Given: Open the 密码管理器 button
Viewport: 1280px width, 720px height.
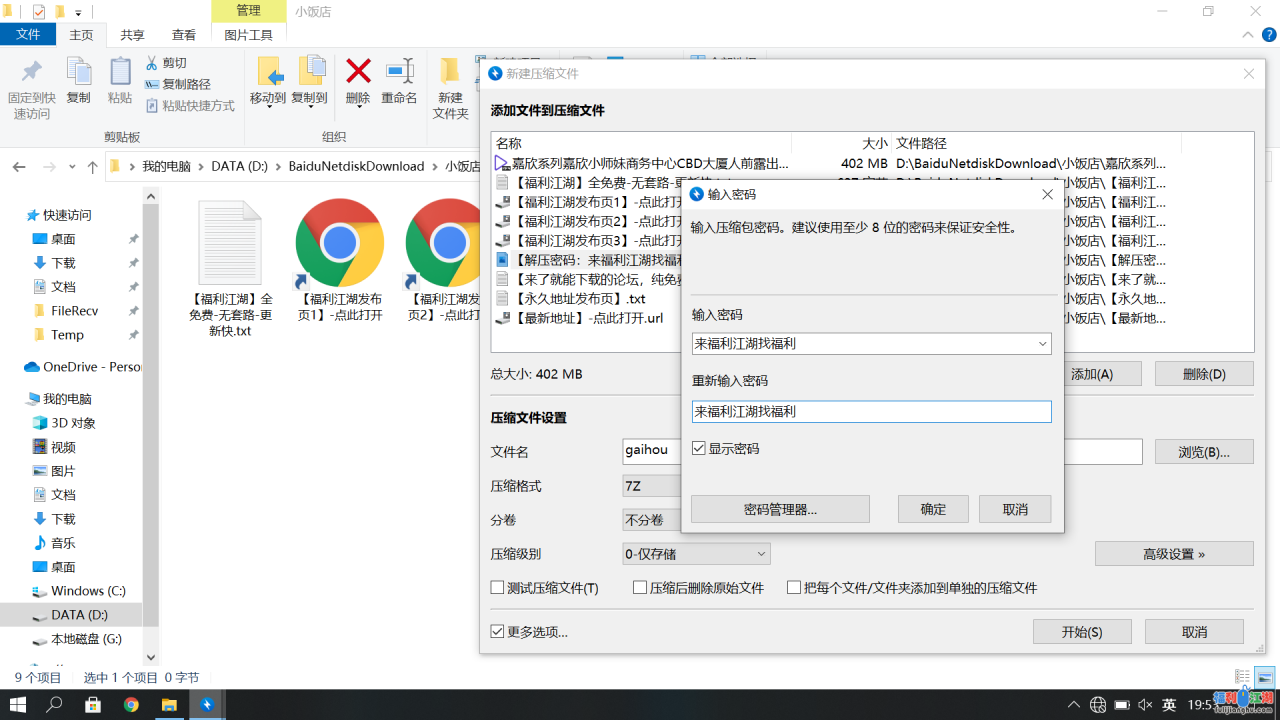Looking at the screenshot, I should (x=780, y=509).
